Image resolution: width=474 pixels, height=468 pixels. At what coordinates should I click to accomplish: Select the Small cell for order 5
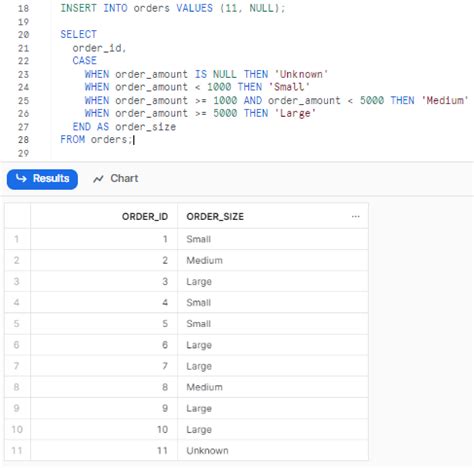273,324
